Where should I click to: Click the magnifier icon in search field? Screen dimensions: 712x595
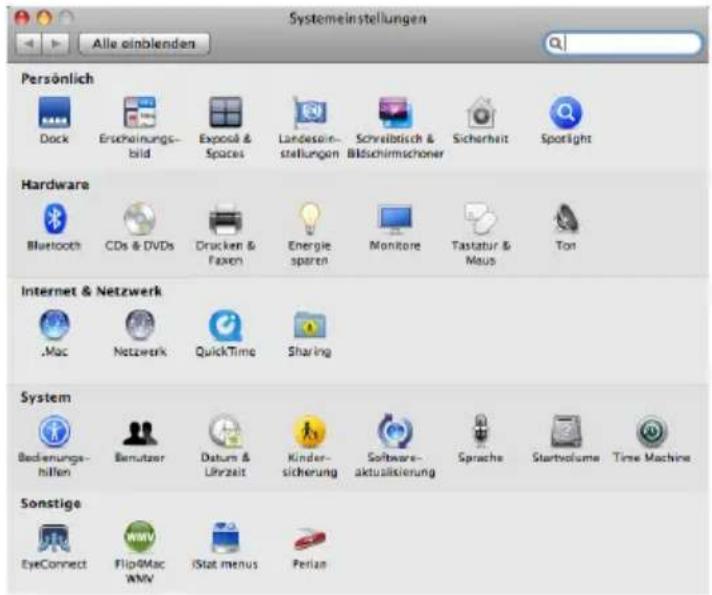(x=555, y=44)
